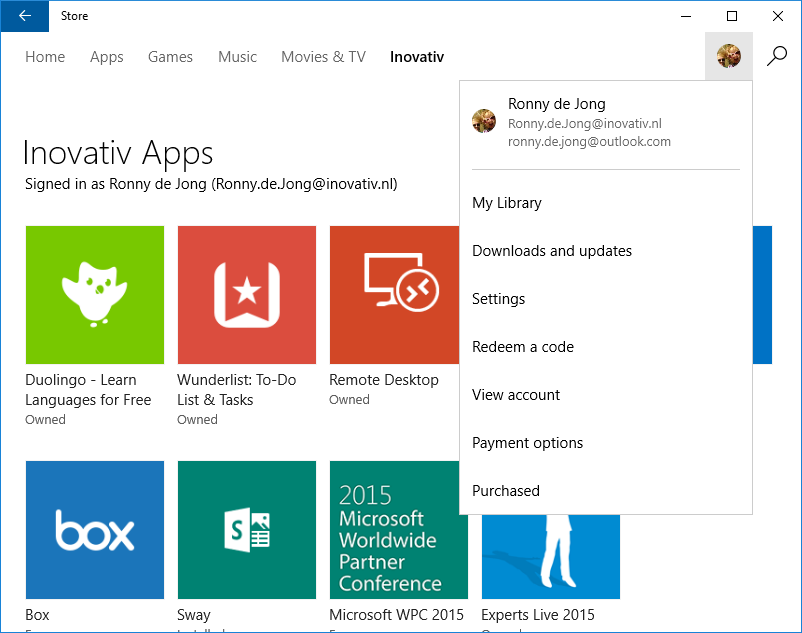The width and height of the screenshot is (802, 633).
Task: Open the Wunderlist To-Do tile
Action: tap(246, 294)
